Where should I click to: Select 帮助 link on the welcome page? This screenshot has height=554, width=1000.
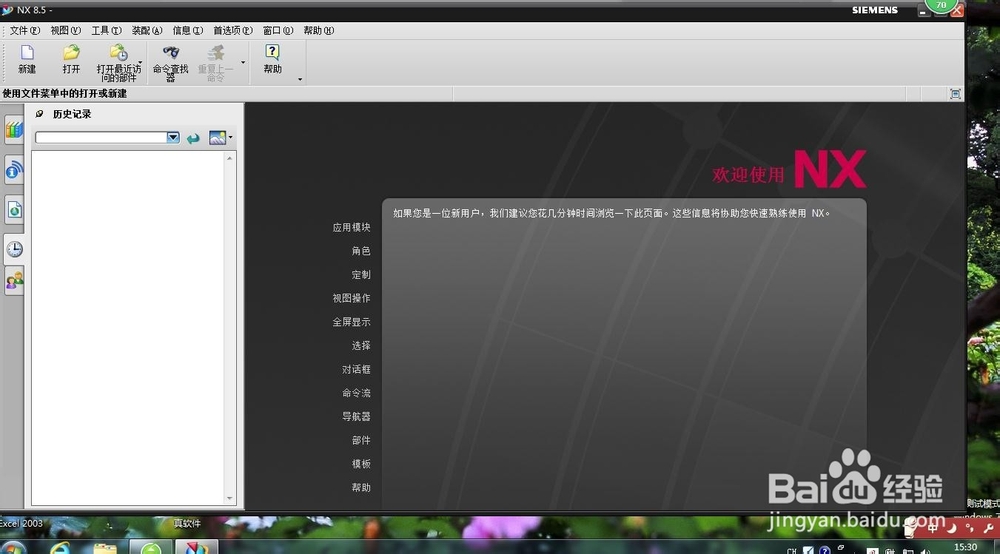coord(360,487)
